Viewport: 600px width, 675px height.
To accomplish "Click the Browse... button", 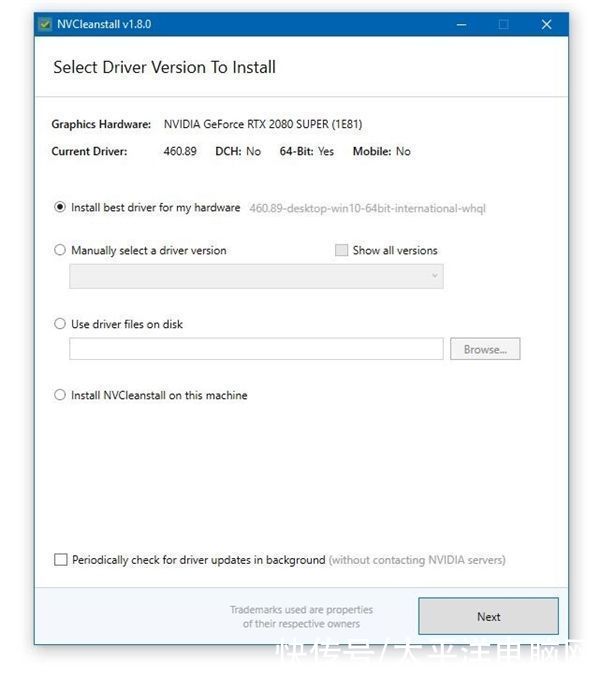I will (x=485, y=349).
